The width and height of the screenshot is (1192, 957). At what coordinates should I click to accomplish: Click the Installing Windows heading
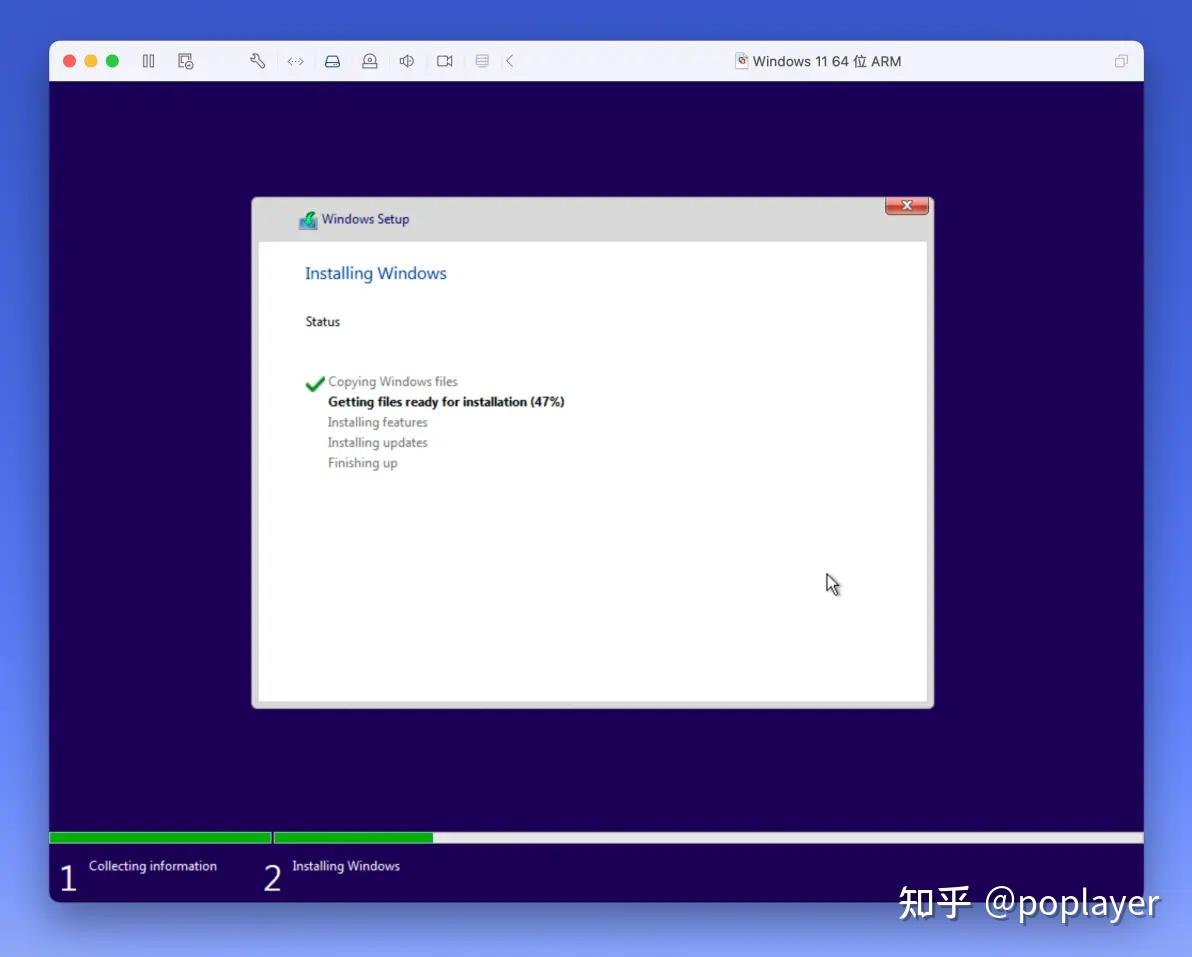coord(376,274)
